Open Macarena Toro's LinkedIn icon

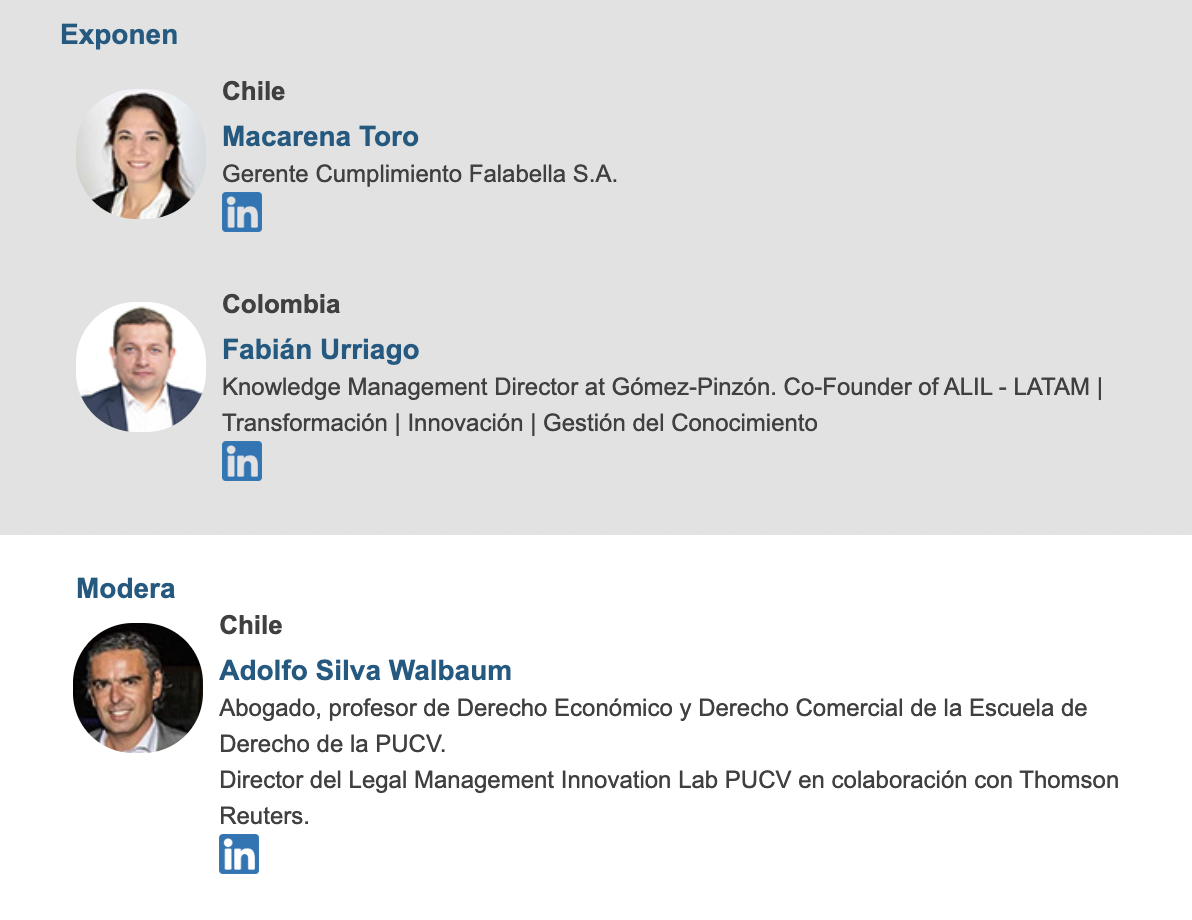242,213
